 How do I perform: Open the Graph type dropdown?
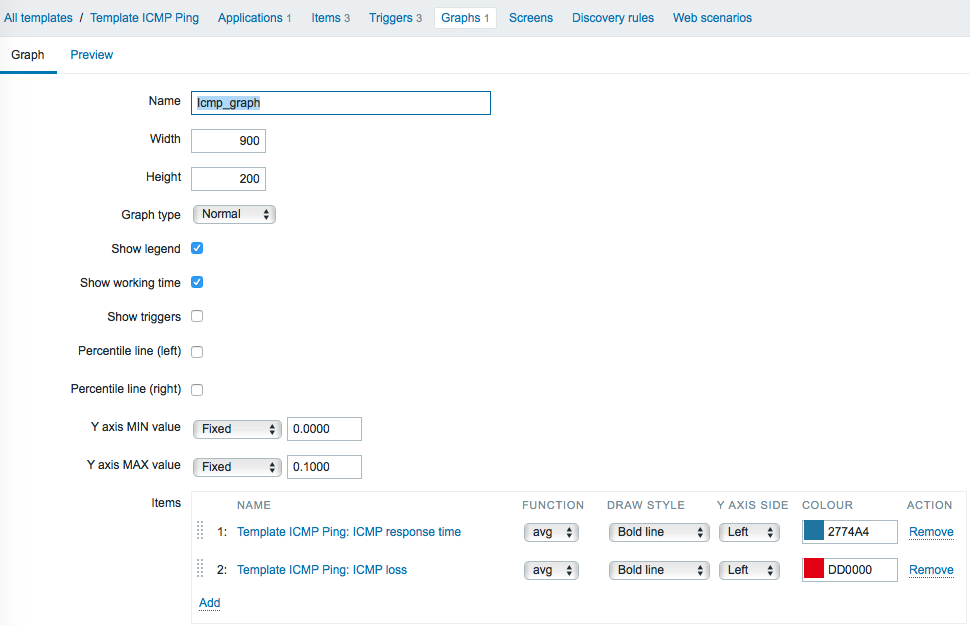pyautogui.click(x=234, y=214)
